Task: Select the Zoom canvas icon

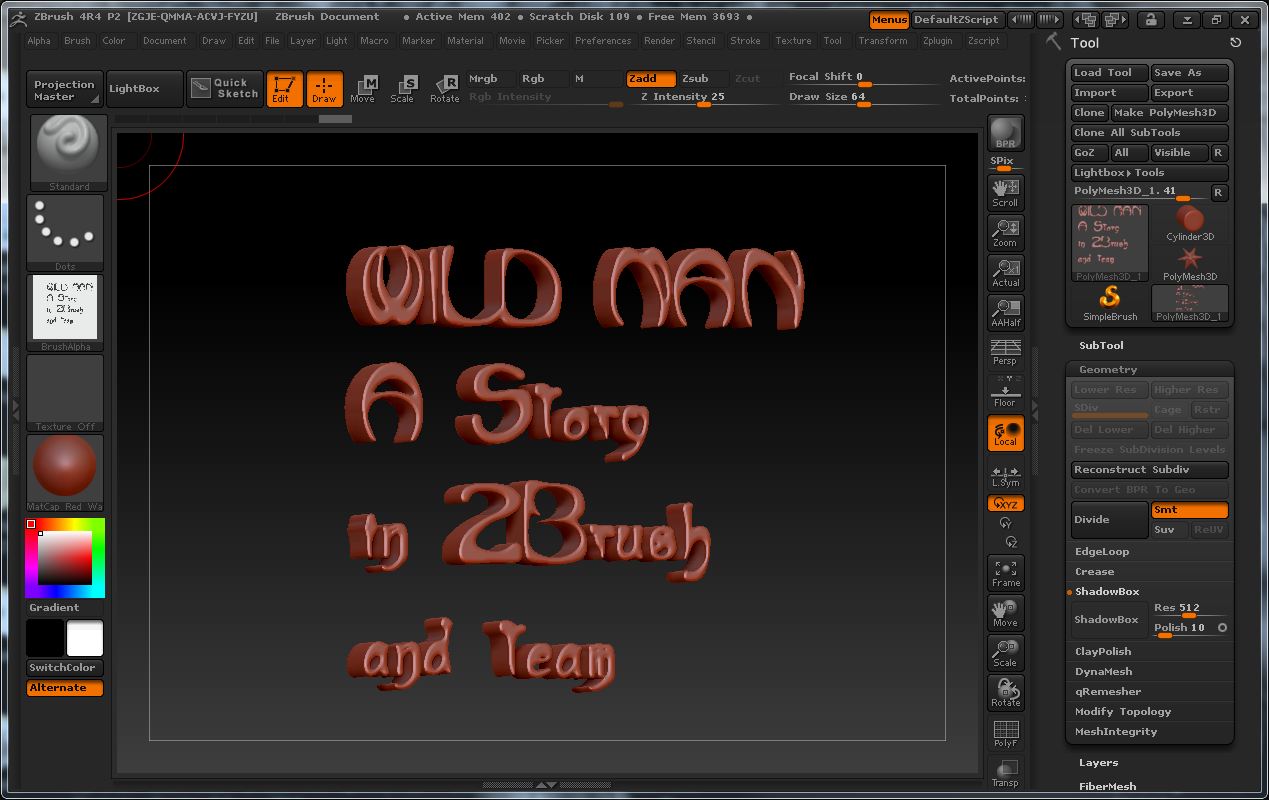Action: point(1005,233)
